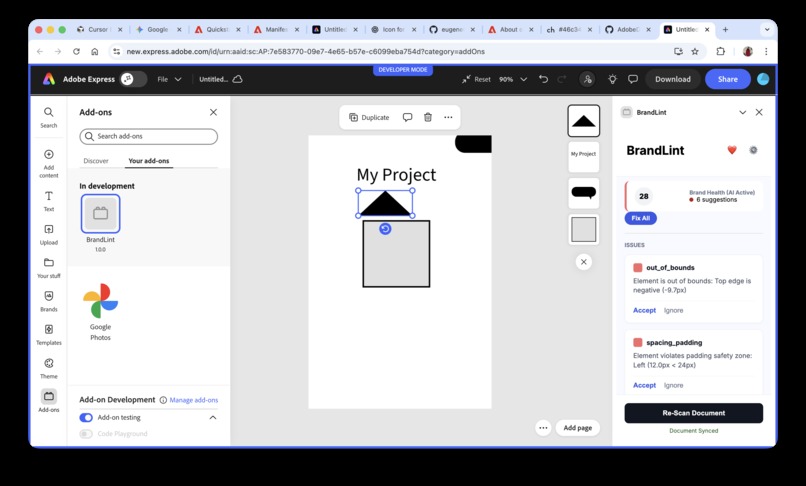This screenshot has height=486, width=806.
Task: Switch to the Icon for browser tab
Action: pyautogui.click(x=393, y=29)
